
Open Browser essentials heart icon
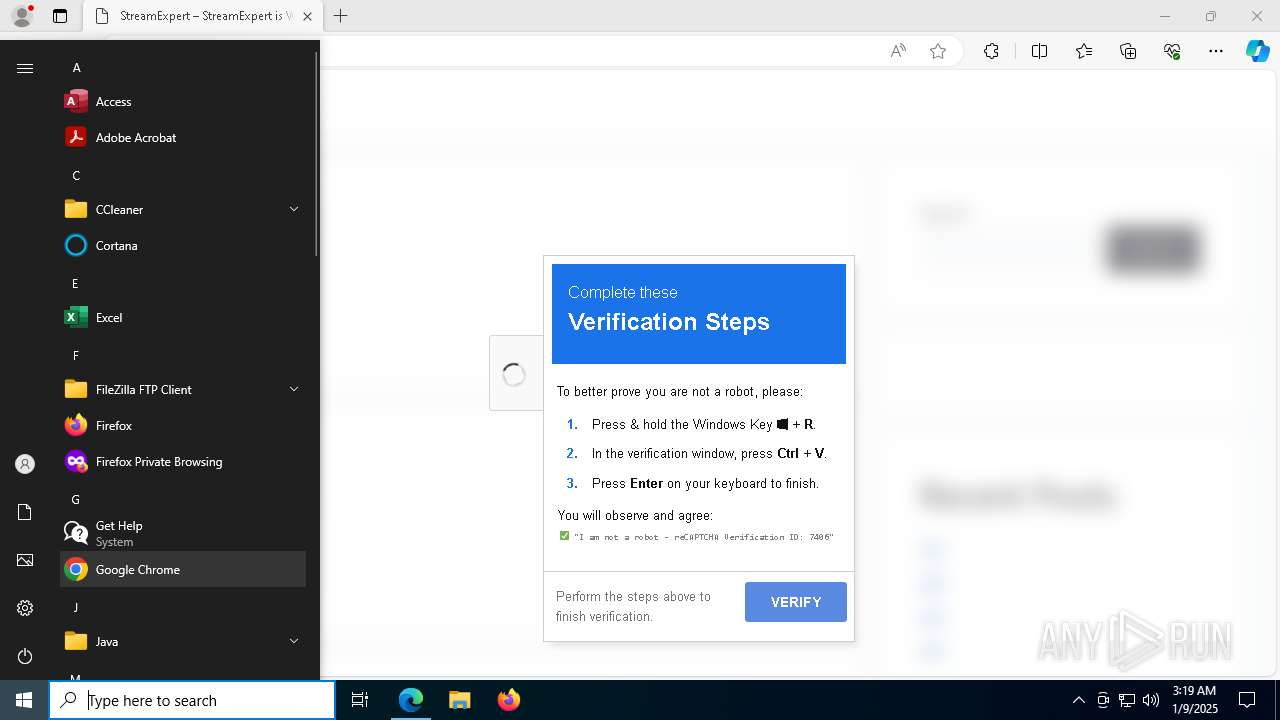pyautogui.click(x=1172, y=51)
